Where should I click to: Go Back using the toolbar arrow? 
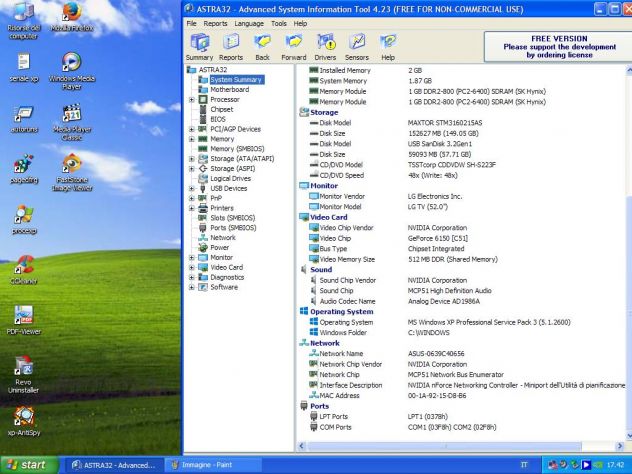point(262,47)
